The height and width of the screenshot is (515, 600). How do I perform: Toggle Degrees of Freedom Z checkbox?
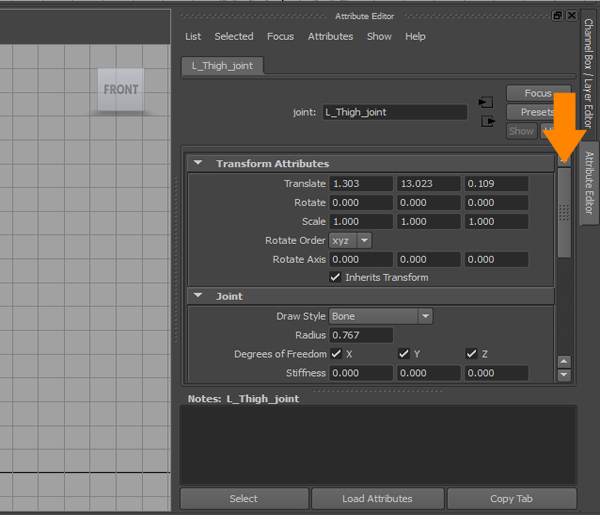tap(471, 354)
